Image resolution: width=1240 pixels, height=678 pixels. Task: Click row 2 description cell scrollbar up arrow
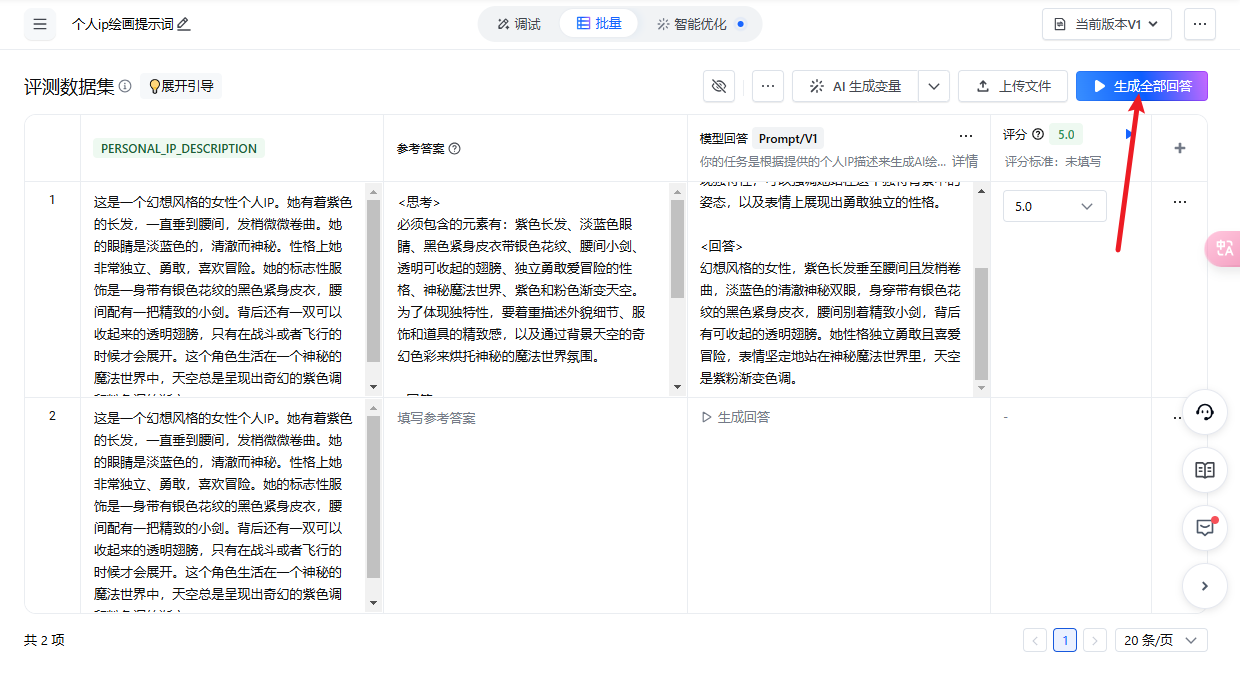(x=374, y=408)
